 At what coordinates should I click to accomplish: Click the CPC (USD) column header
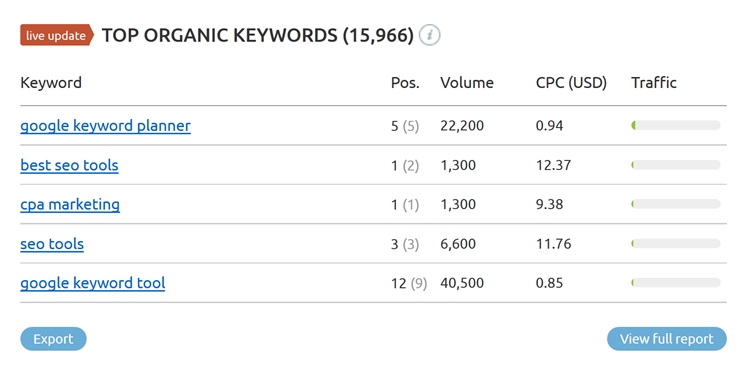click(571, 83)
